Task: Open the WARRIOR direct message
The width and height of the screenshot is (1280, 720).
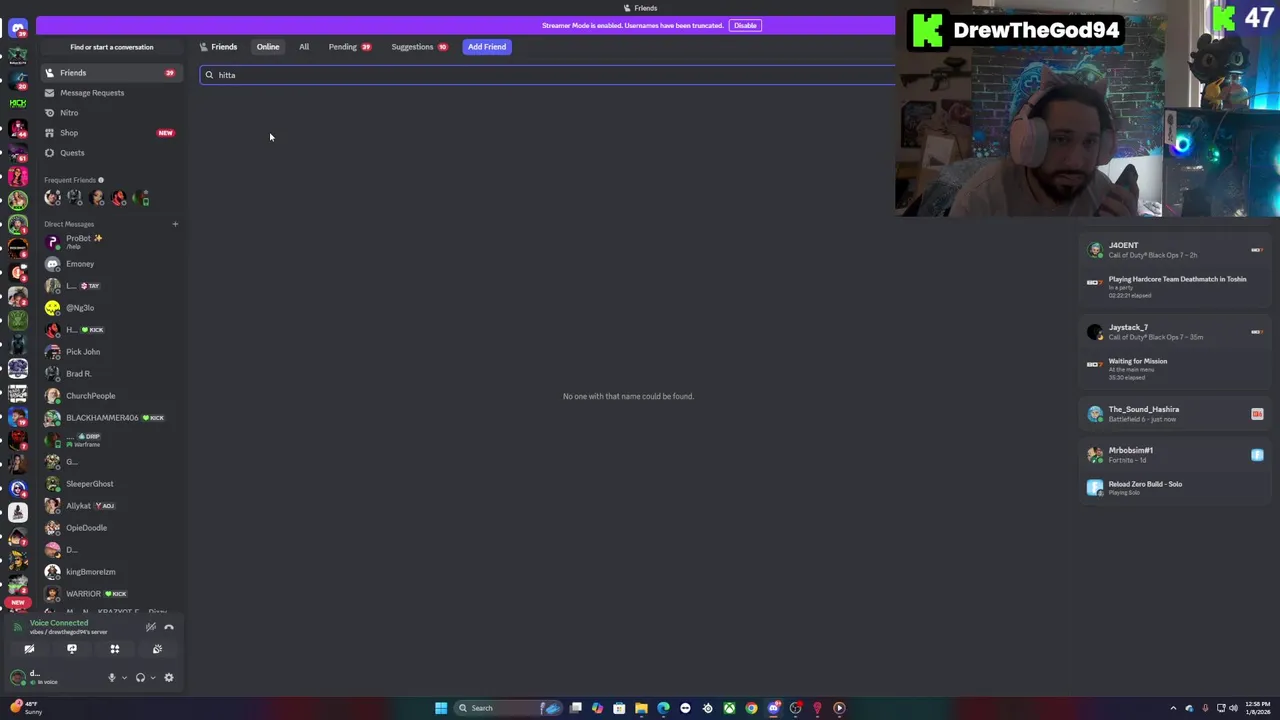Action: [111, 594]
